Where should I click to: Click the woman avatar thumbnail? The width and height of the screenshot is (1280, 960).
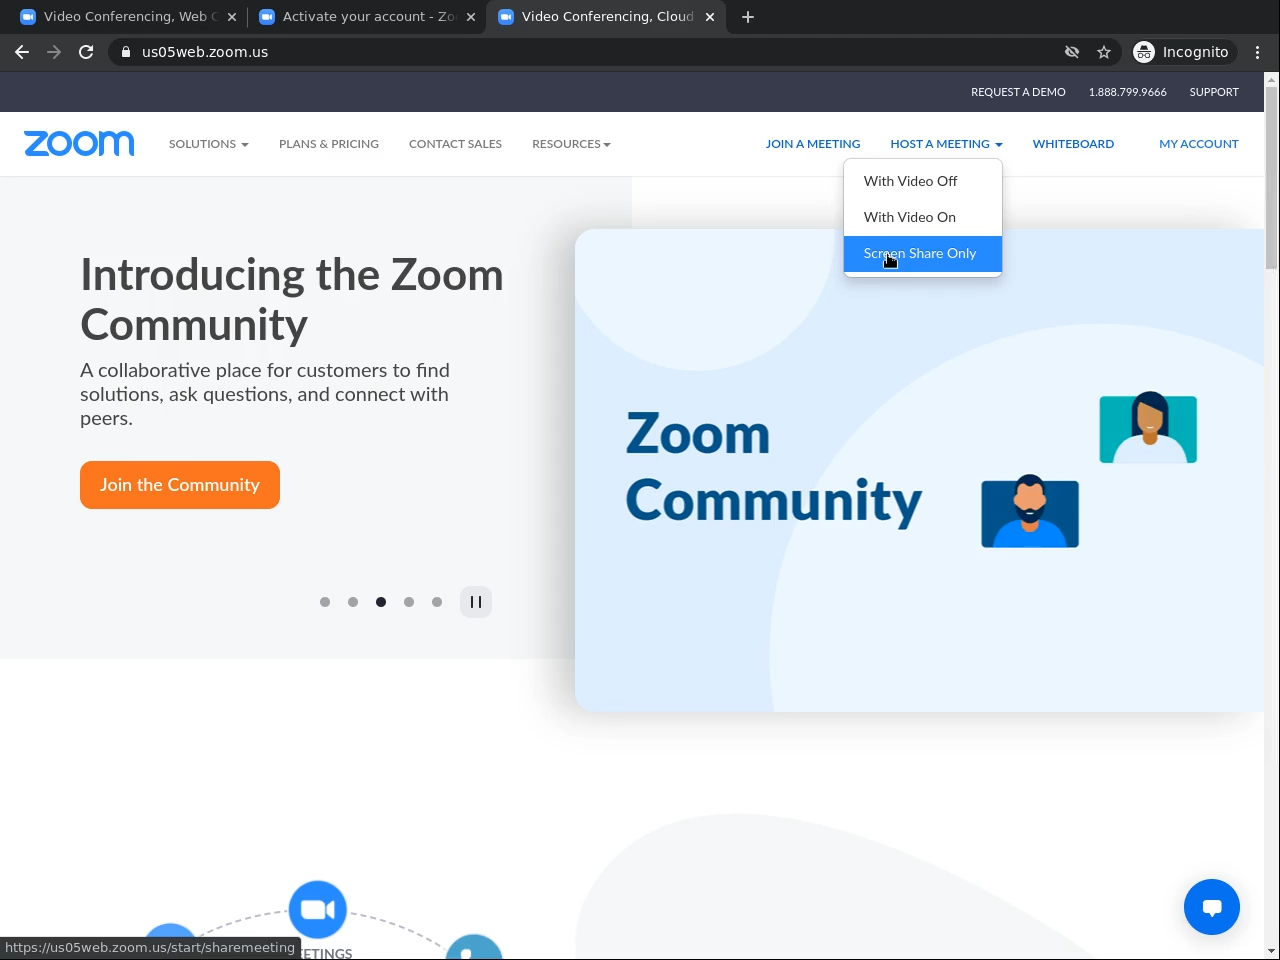click(1148, 428)
